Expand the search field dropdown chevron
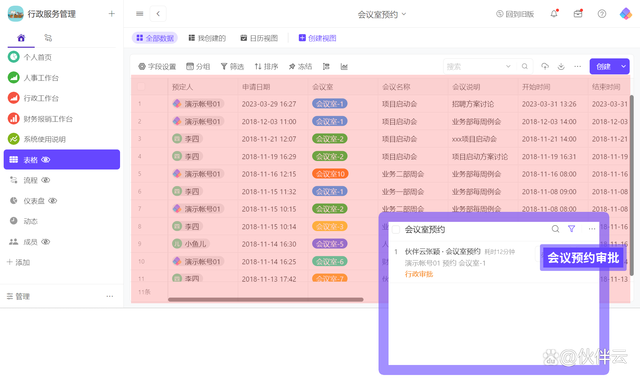640x379 pixels. click(508, 66)
